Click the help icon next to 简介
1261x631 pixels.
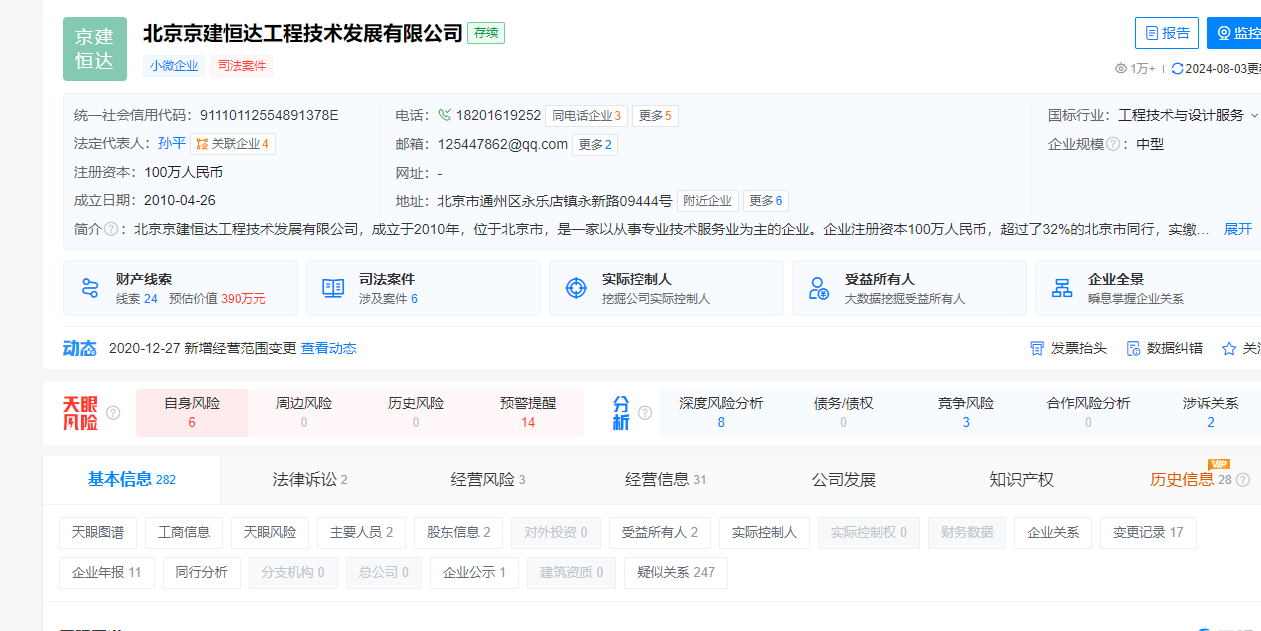(x=111, y=229)
